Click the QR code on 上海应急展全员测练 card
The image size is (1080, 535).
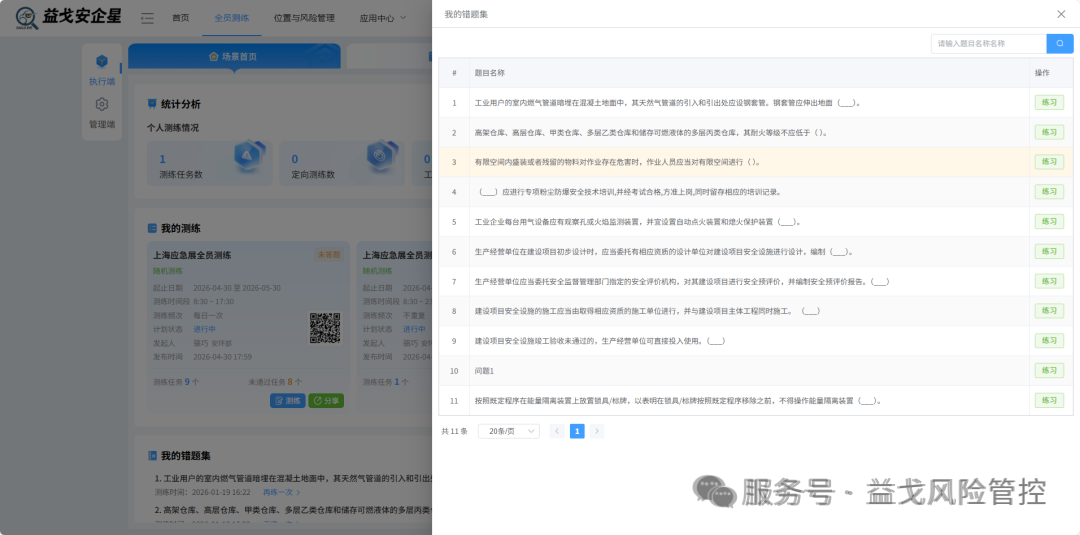pyautogui.click(x=324, y=328)
